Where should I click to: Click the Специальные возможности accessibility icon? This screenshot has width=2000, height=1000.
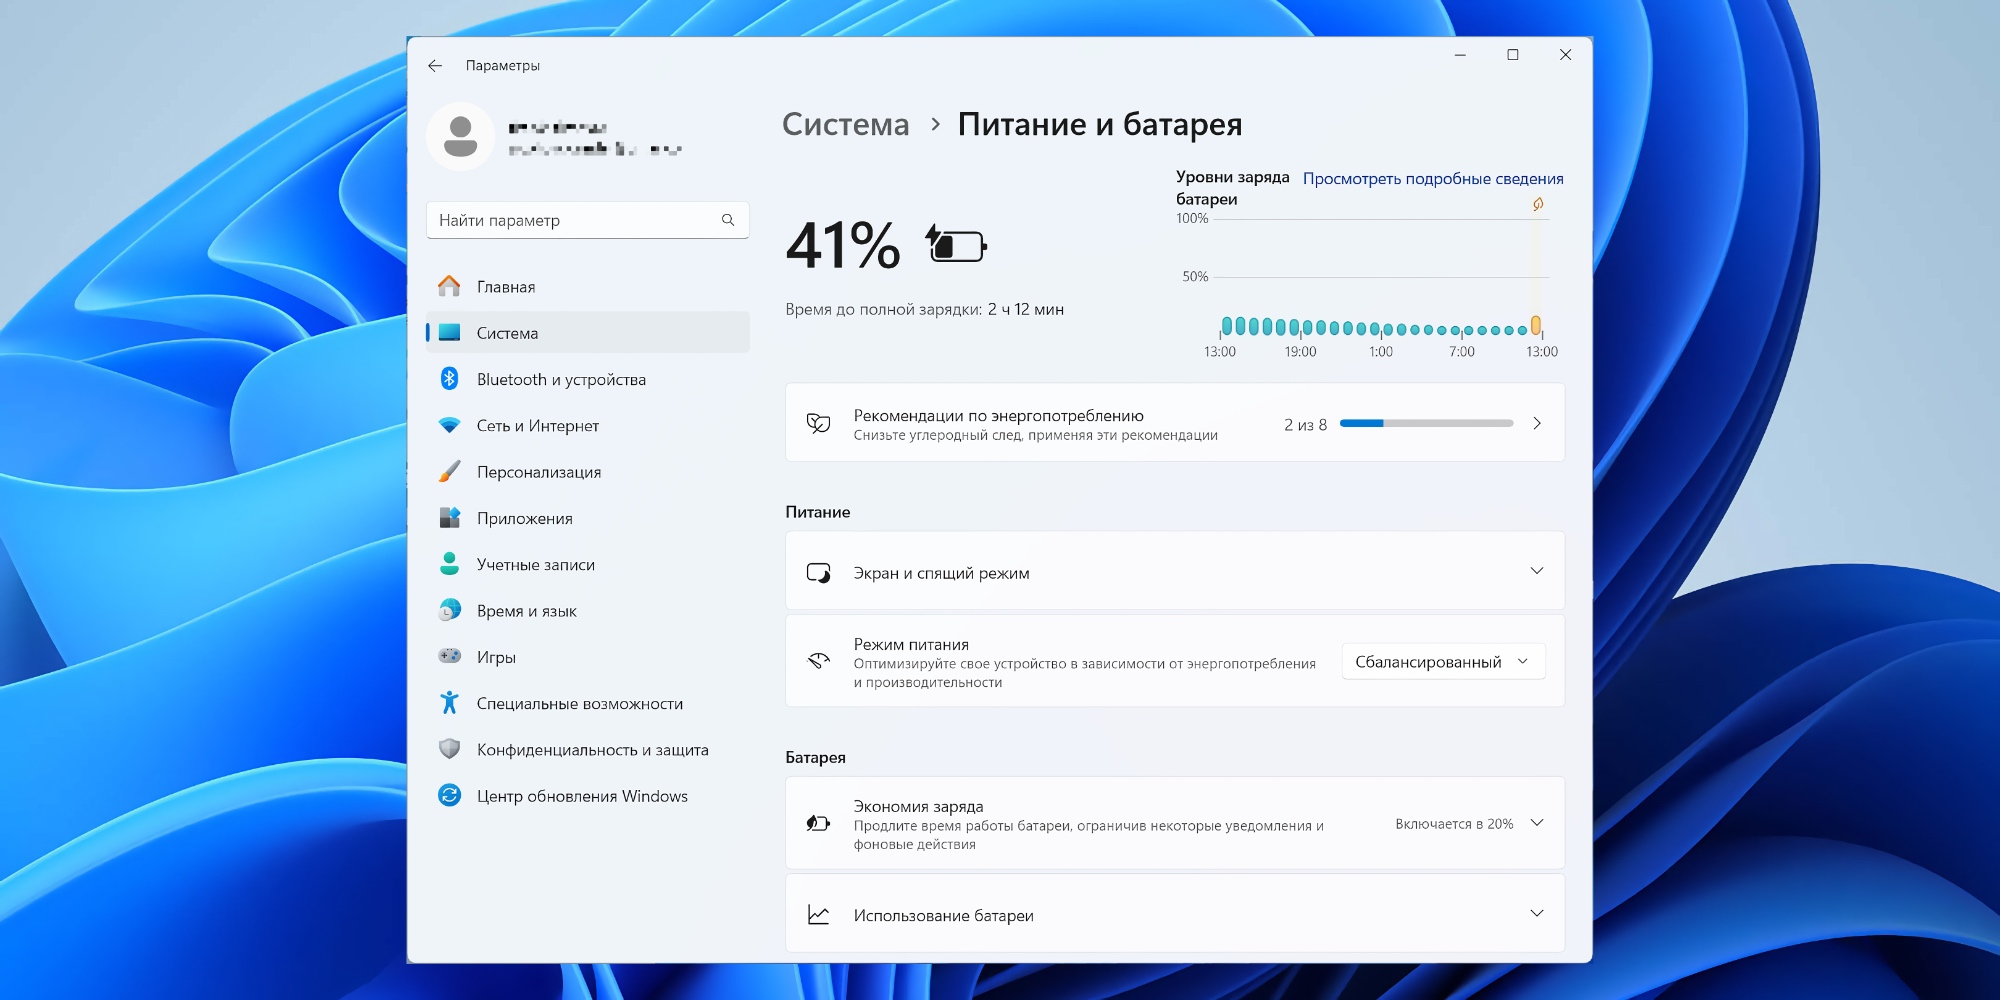(x=449, y=703)
